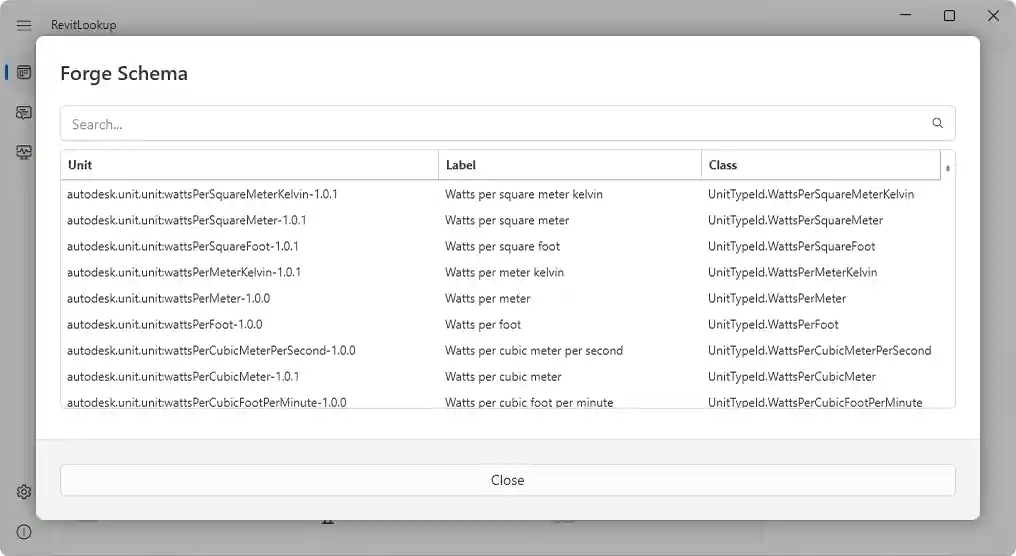The image size is (1016, 556).
Task: Sort by the Unit column header
Action: tap(249, 165)
